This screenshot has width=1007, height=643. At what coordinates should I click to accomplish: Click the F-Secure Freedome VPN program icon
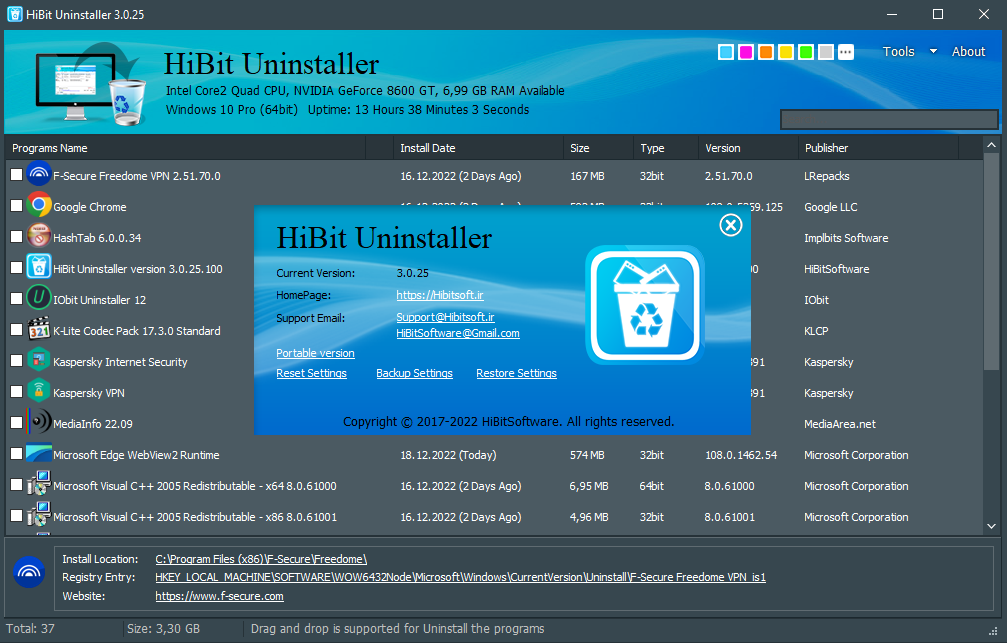point(39,175)
